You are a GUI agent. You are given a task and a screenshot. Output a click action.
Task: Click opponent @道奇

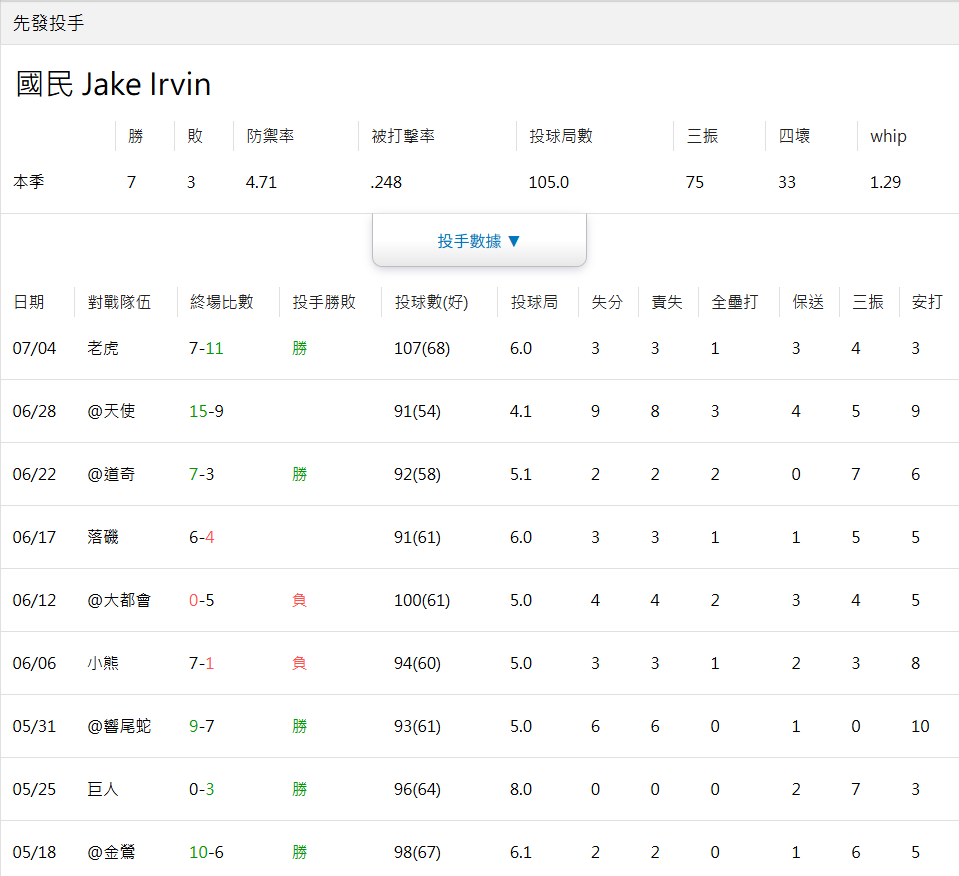point(111,474)
